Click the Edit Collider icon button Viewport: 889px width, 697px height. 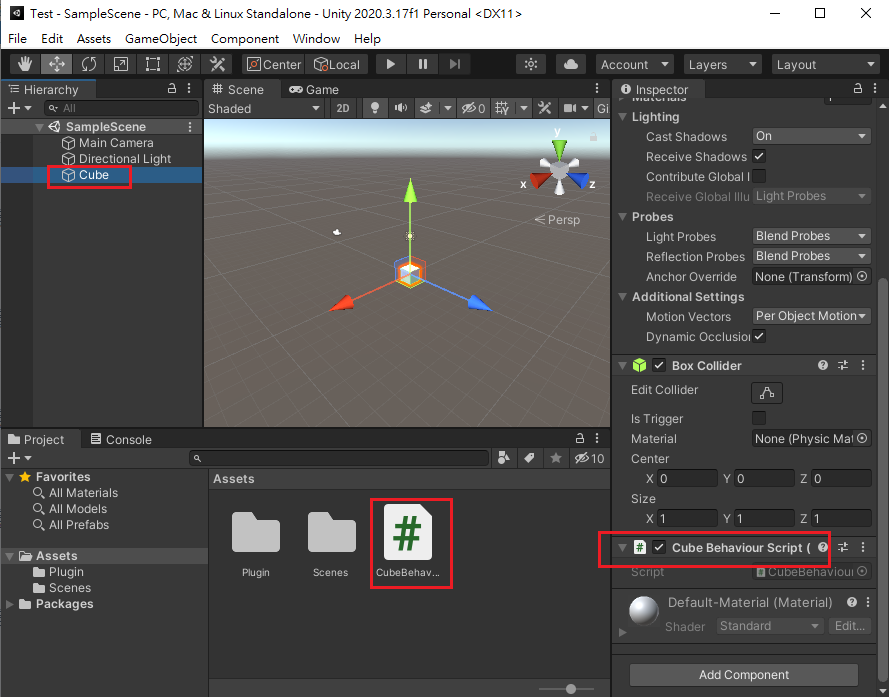pyautogui.click(x=767, y=392)
